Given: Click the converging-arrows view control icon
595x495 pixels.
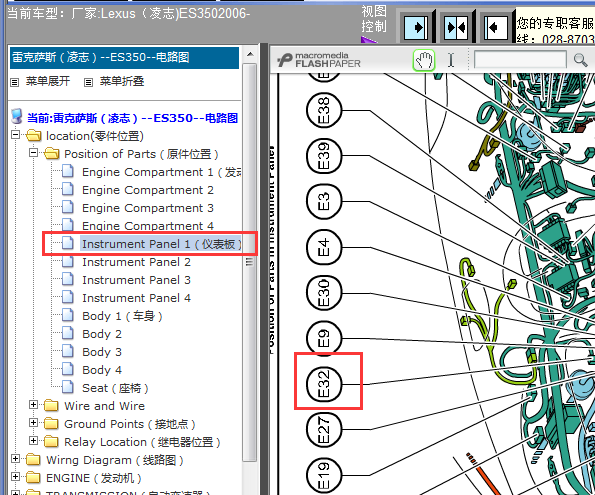Looking at the screenshot, I should click(456, 28).
